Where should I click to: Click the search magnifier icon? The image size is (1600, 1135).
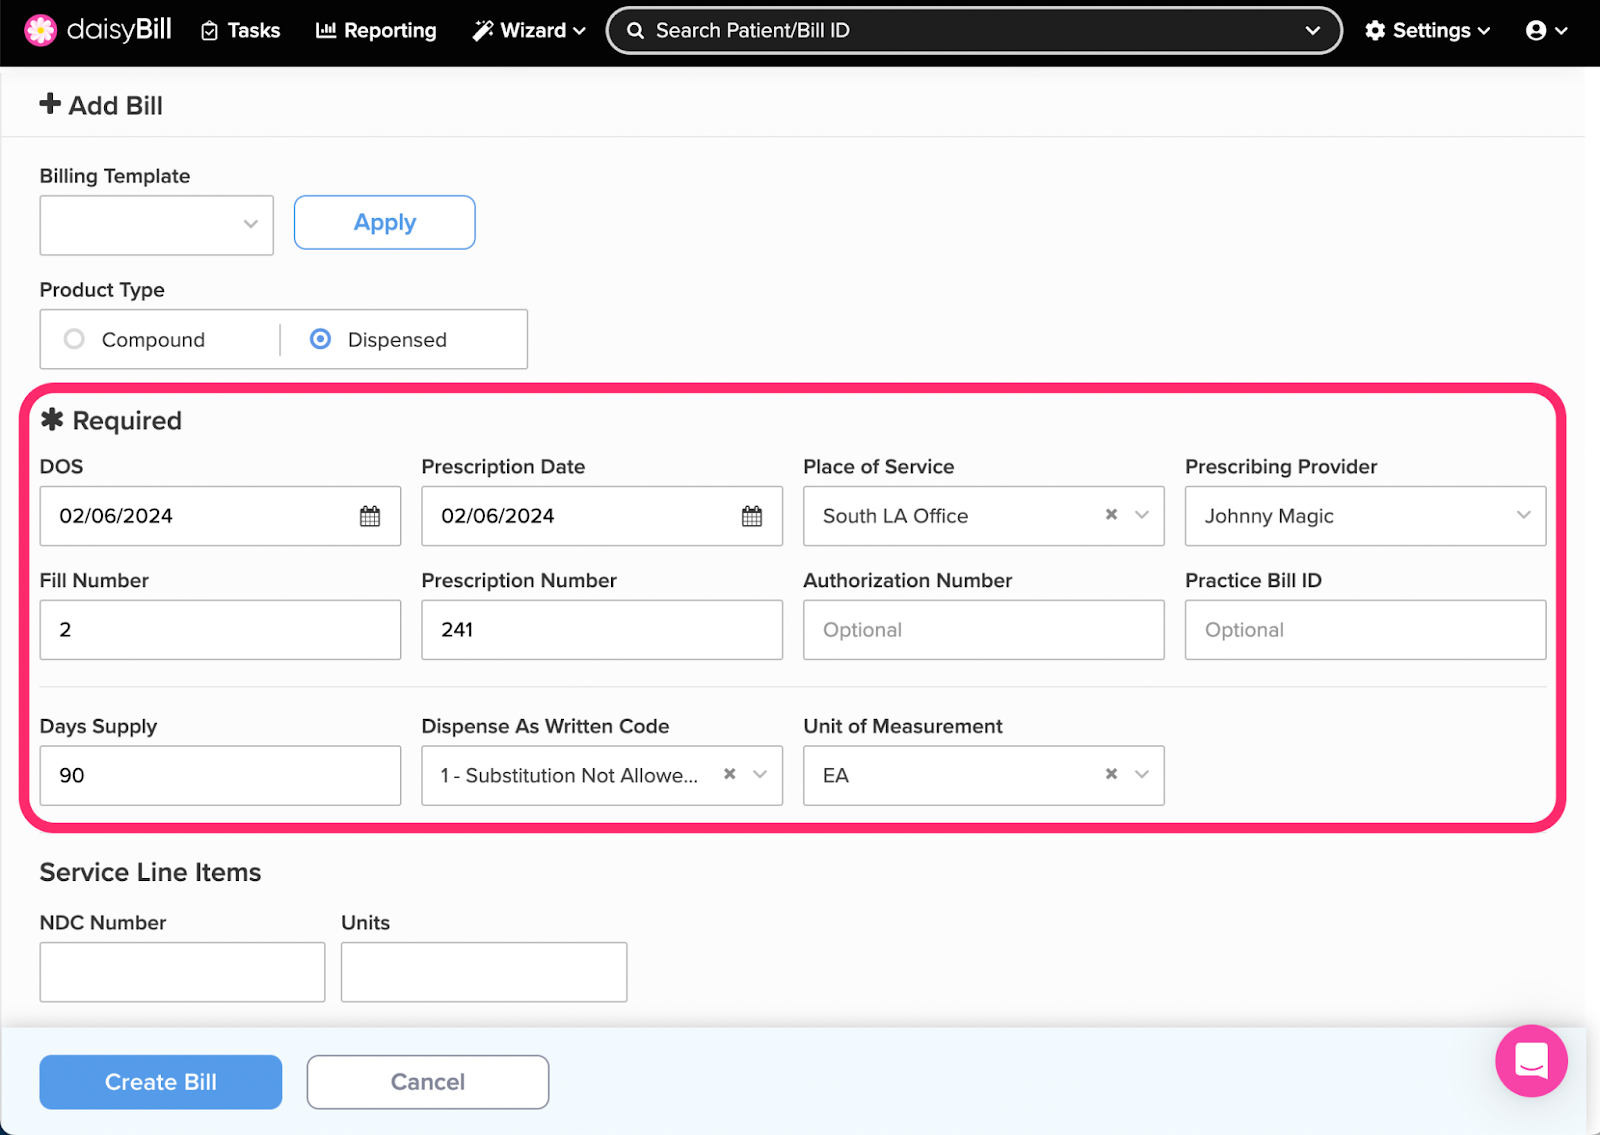[635, 30]
